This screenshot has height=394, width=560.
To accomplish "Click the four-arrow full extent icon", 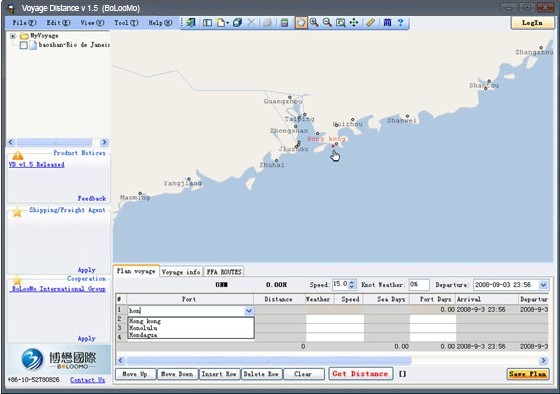I will 354,23.
